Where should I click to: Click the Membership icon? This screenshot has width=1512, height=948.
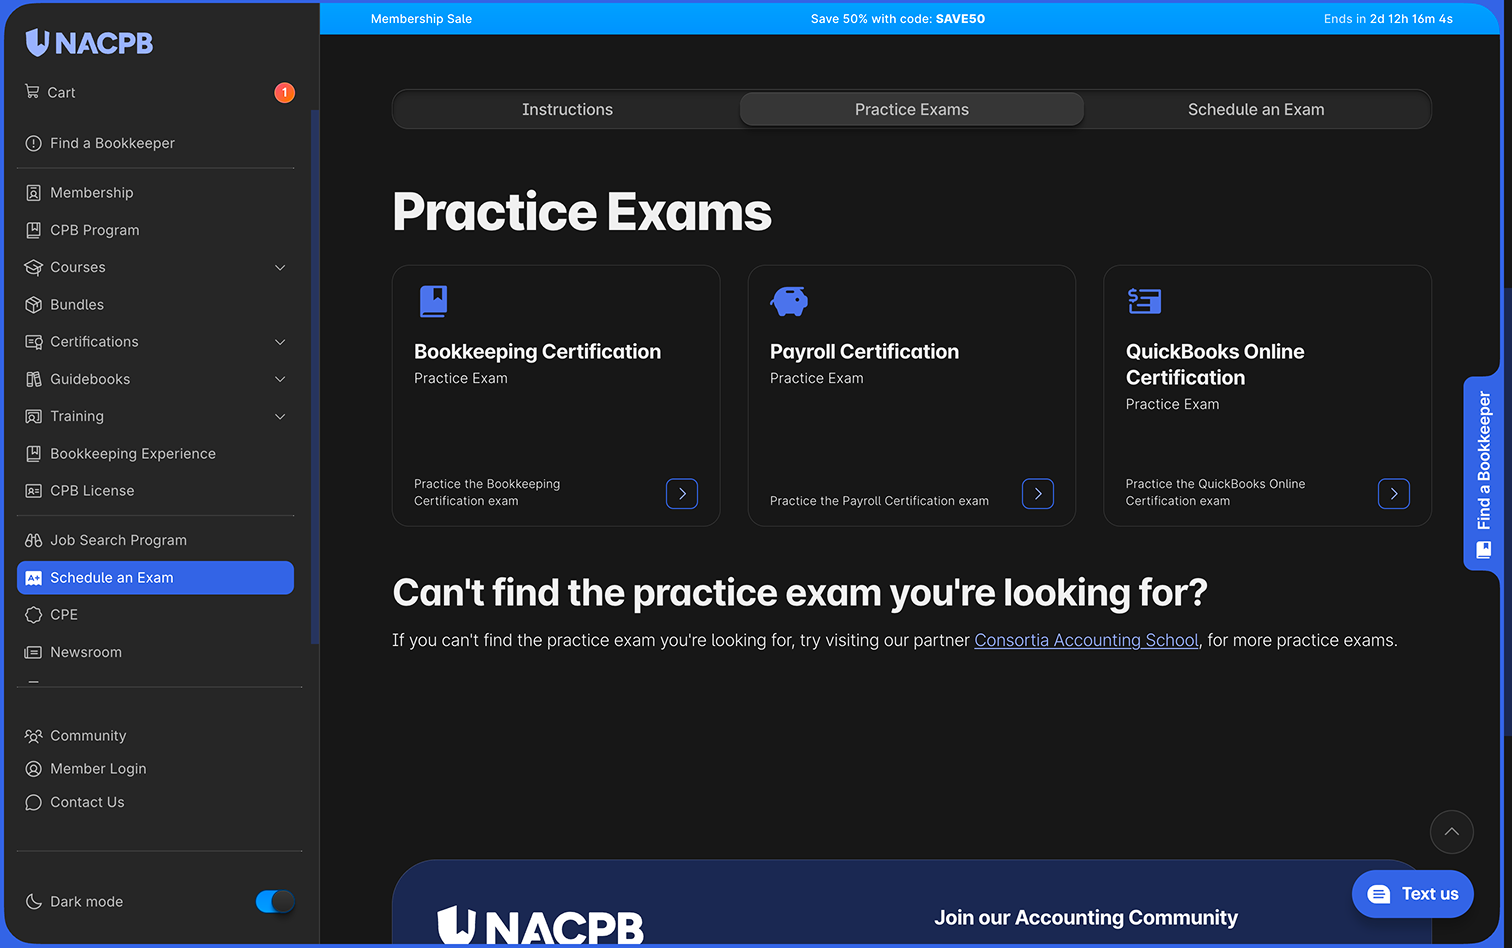pos(33,193)
